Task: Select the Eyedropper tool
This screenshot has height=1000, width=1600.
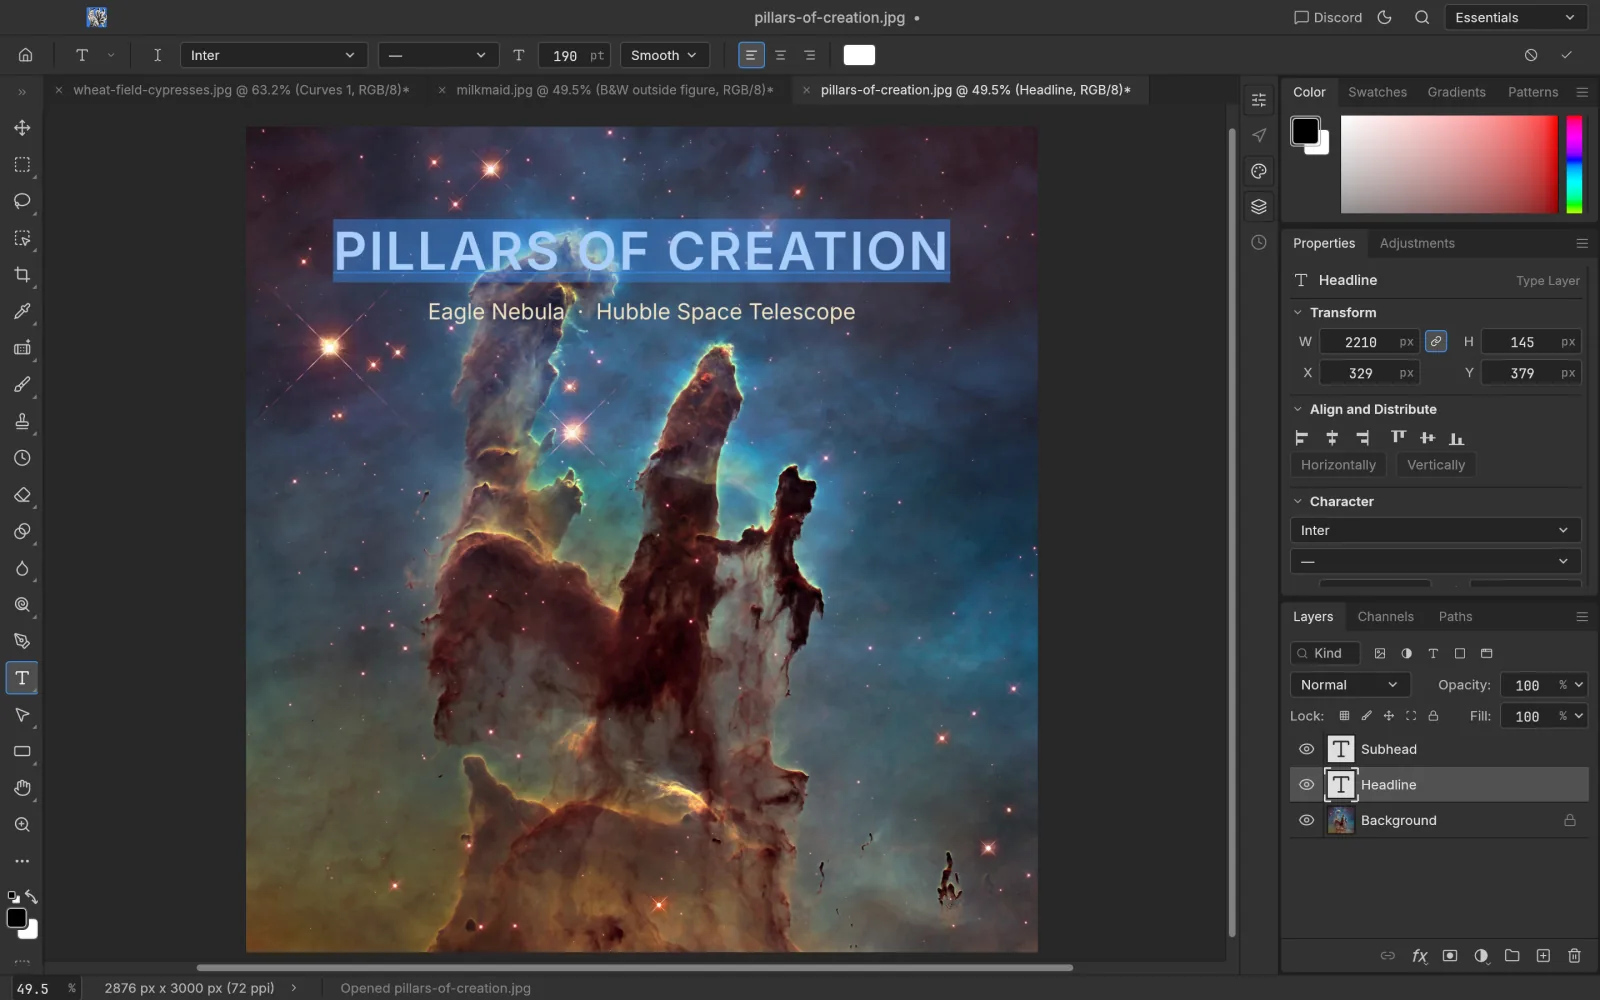Action: pos(22,311)
